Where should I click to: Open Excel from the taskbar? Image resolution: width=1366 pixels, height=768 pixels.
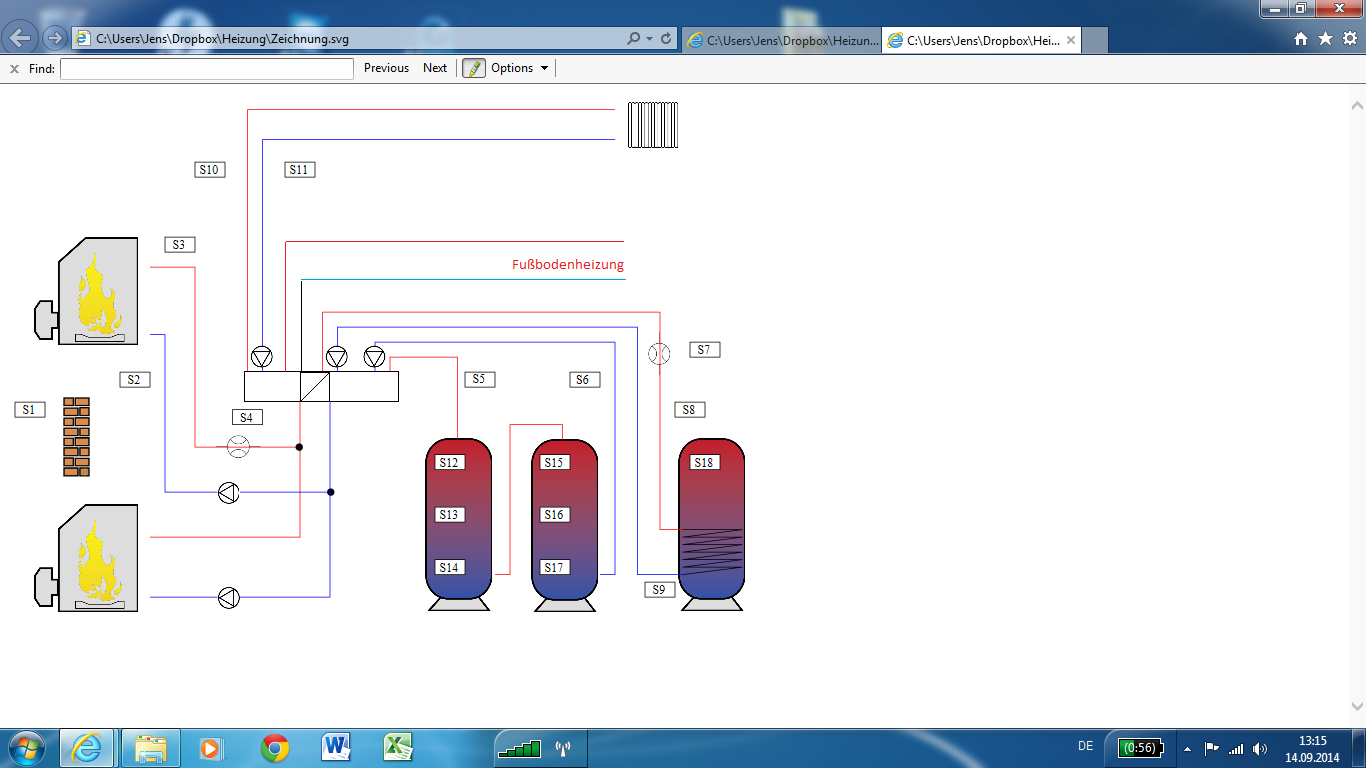(398, 747)
